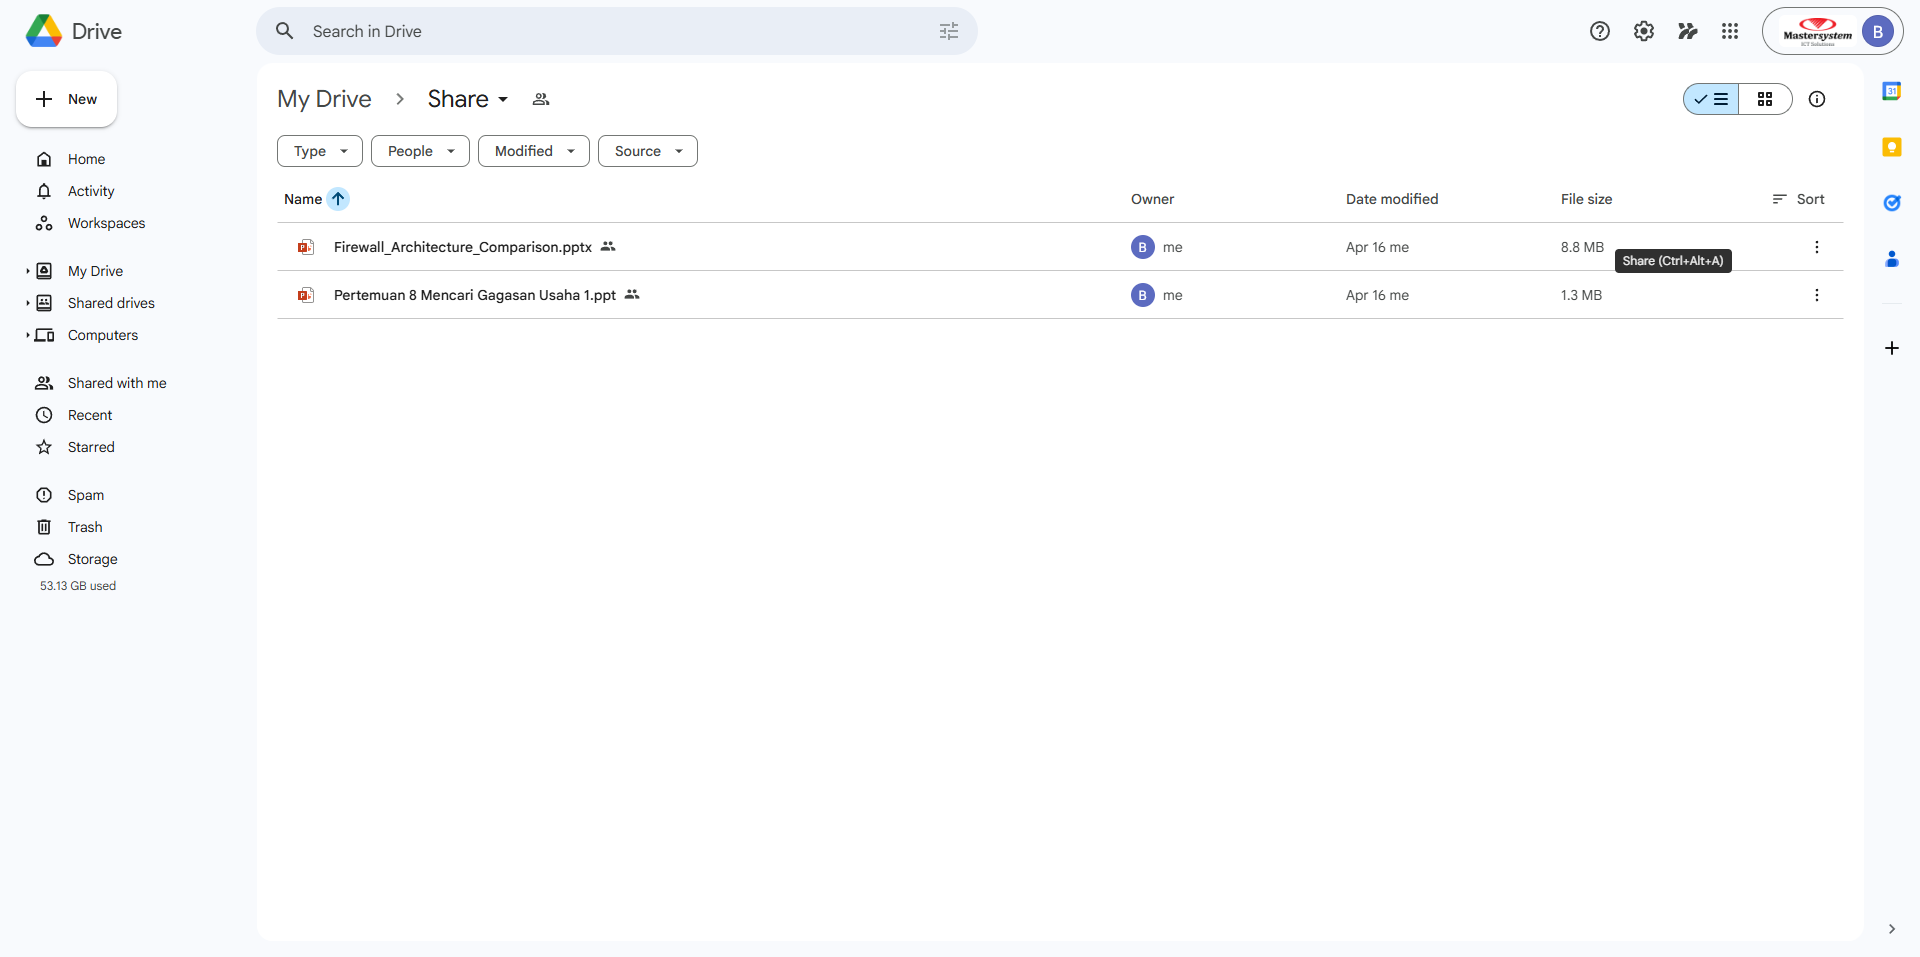Open Google Keep side panel icon

(1892, 147)
